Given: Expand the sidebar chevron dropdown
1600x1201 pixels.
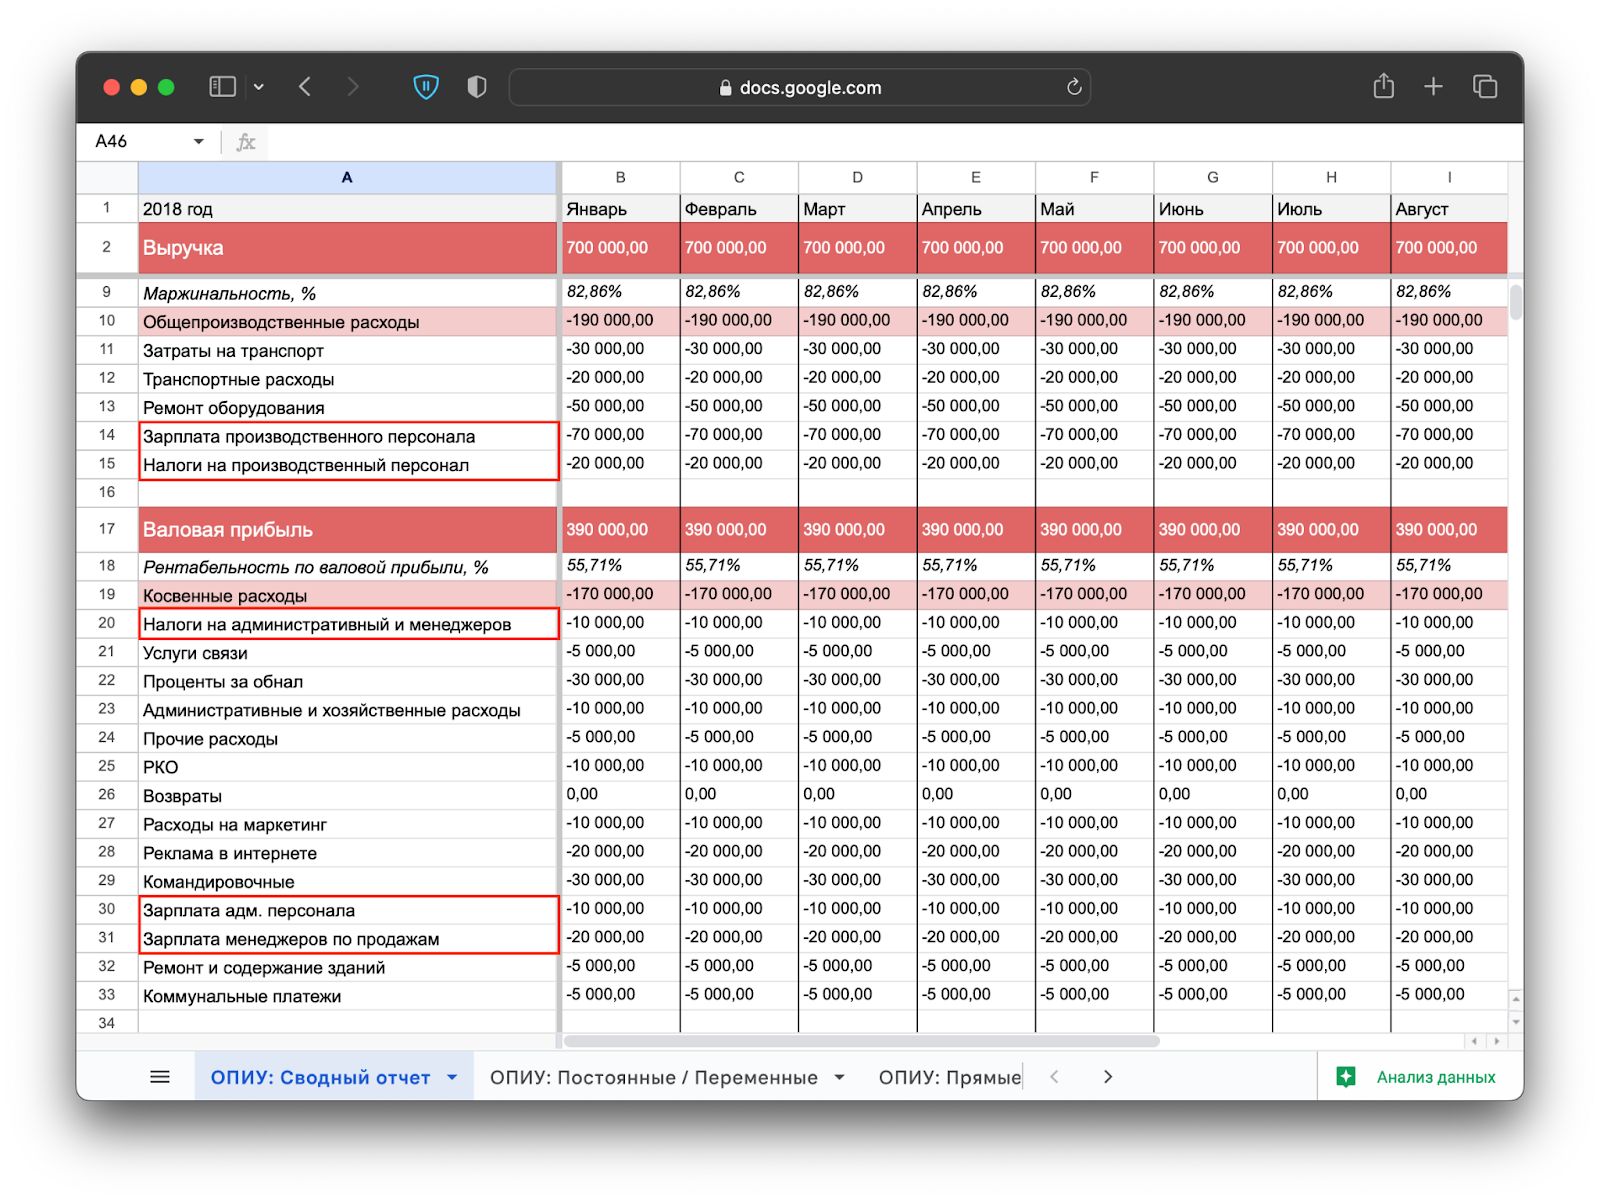Looking at the screenshot, I should (x=259, y=87).
